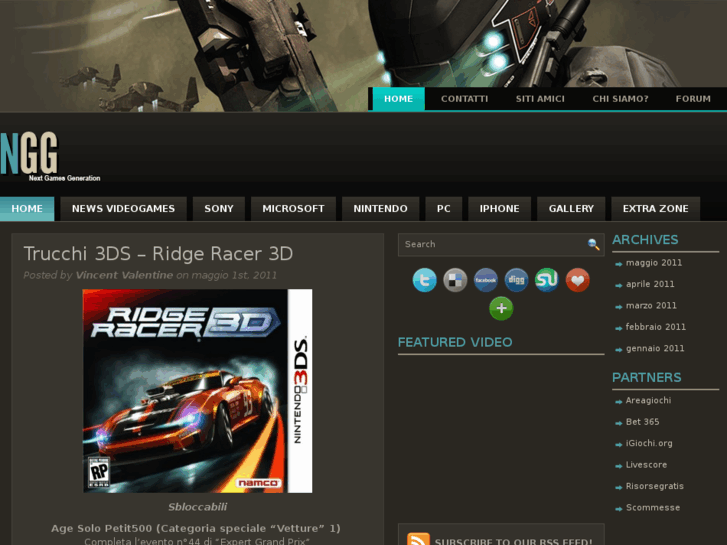
Task: Open author Vincent Valentine link
Action: [124, 275]
